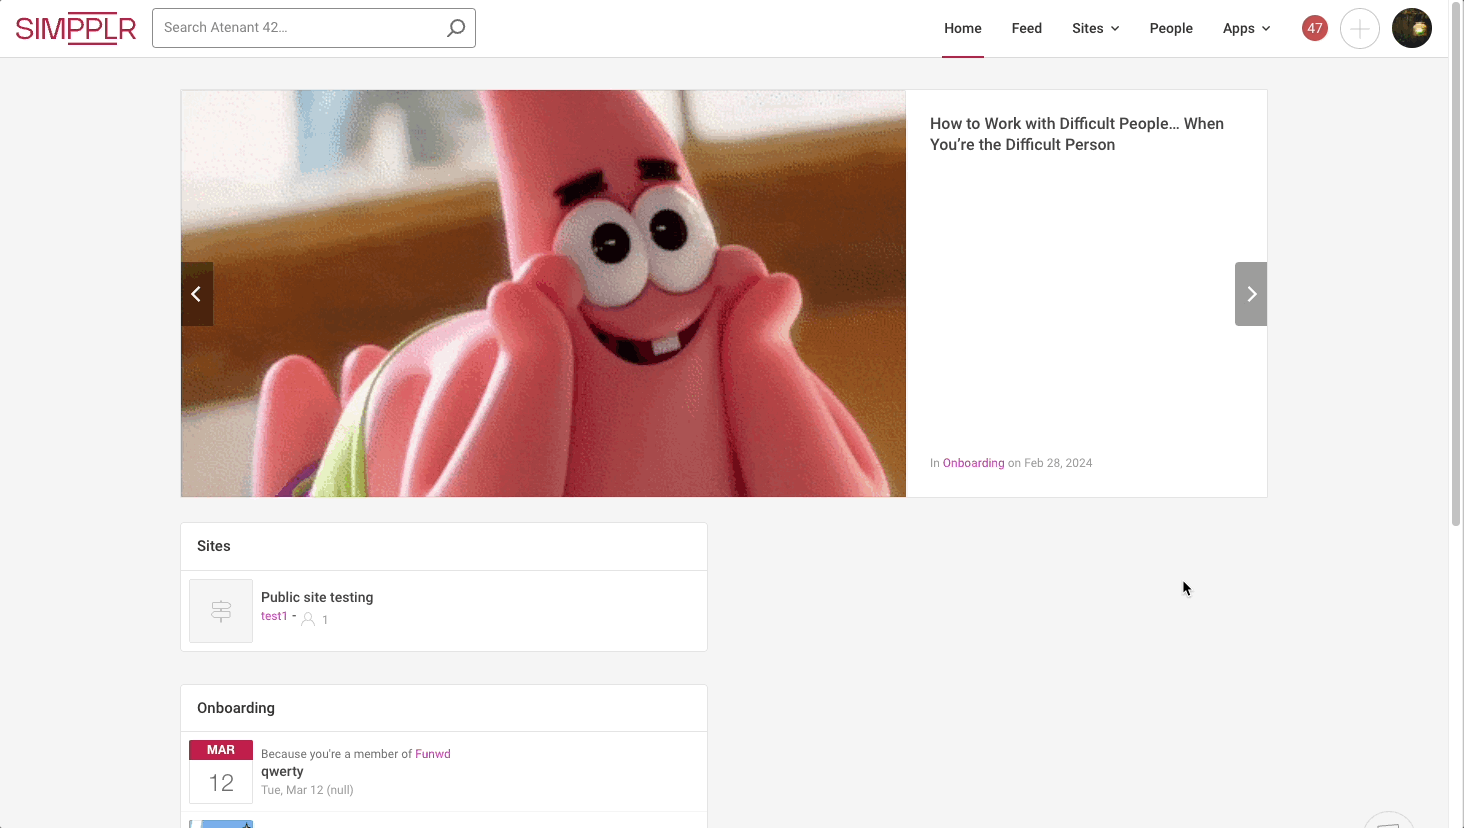The image size is (1464, 828).
Task: Go back using the left carousel arrow
Action: 196,293
